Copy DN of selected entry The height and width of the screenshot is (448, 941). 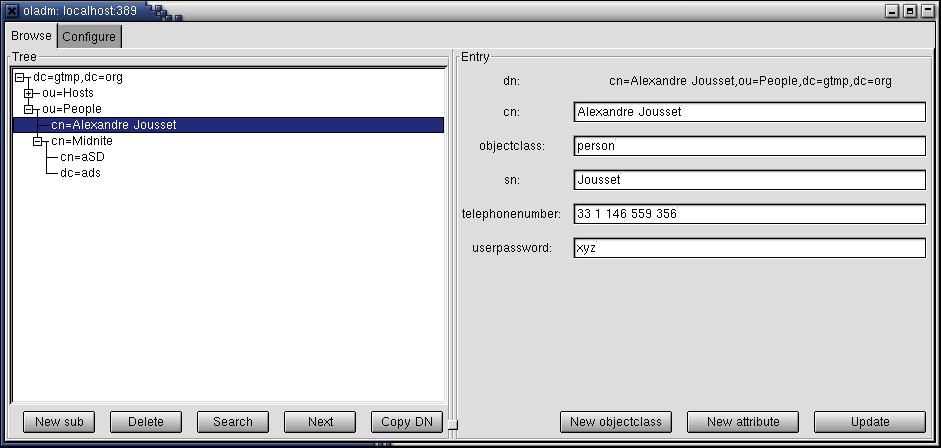click(x=406, y=422)
